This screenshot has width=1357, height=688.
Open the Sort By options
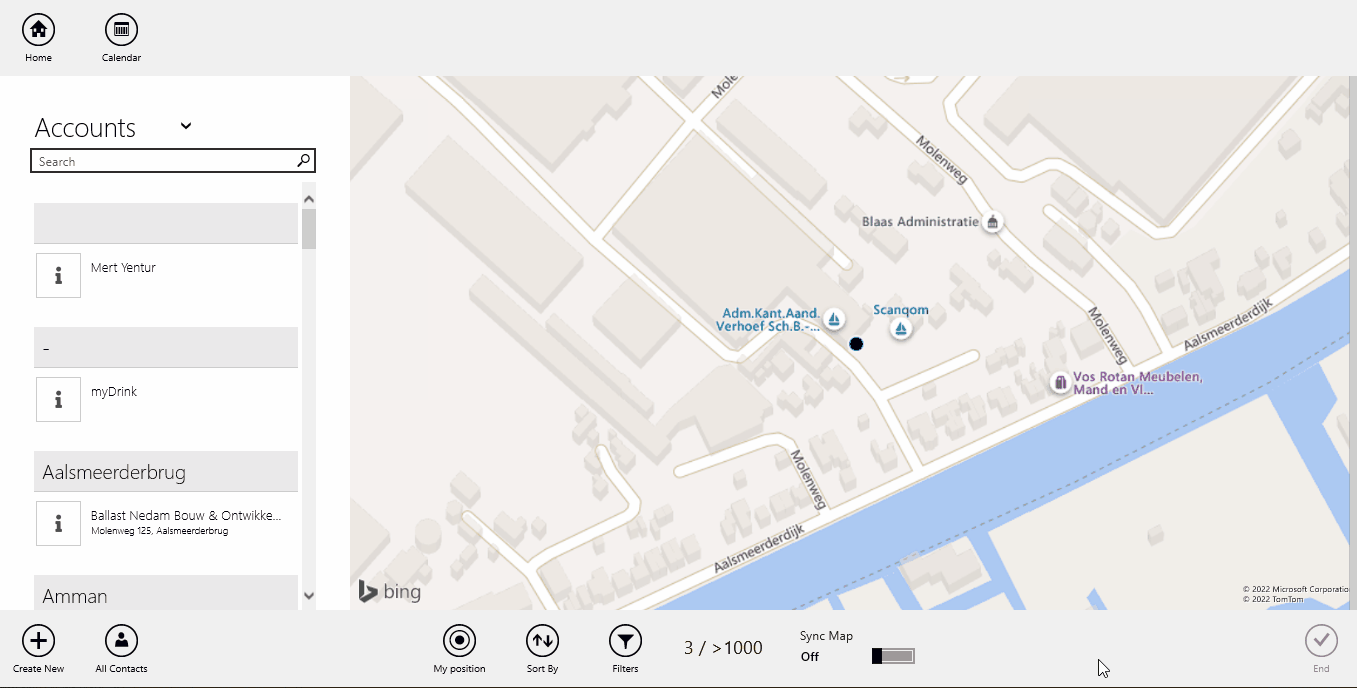click(542, 641)
